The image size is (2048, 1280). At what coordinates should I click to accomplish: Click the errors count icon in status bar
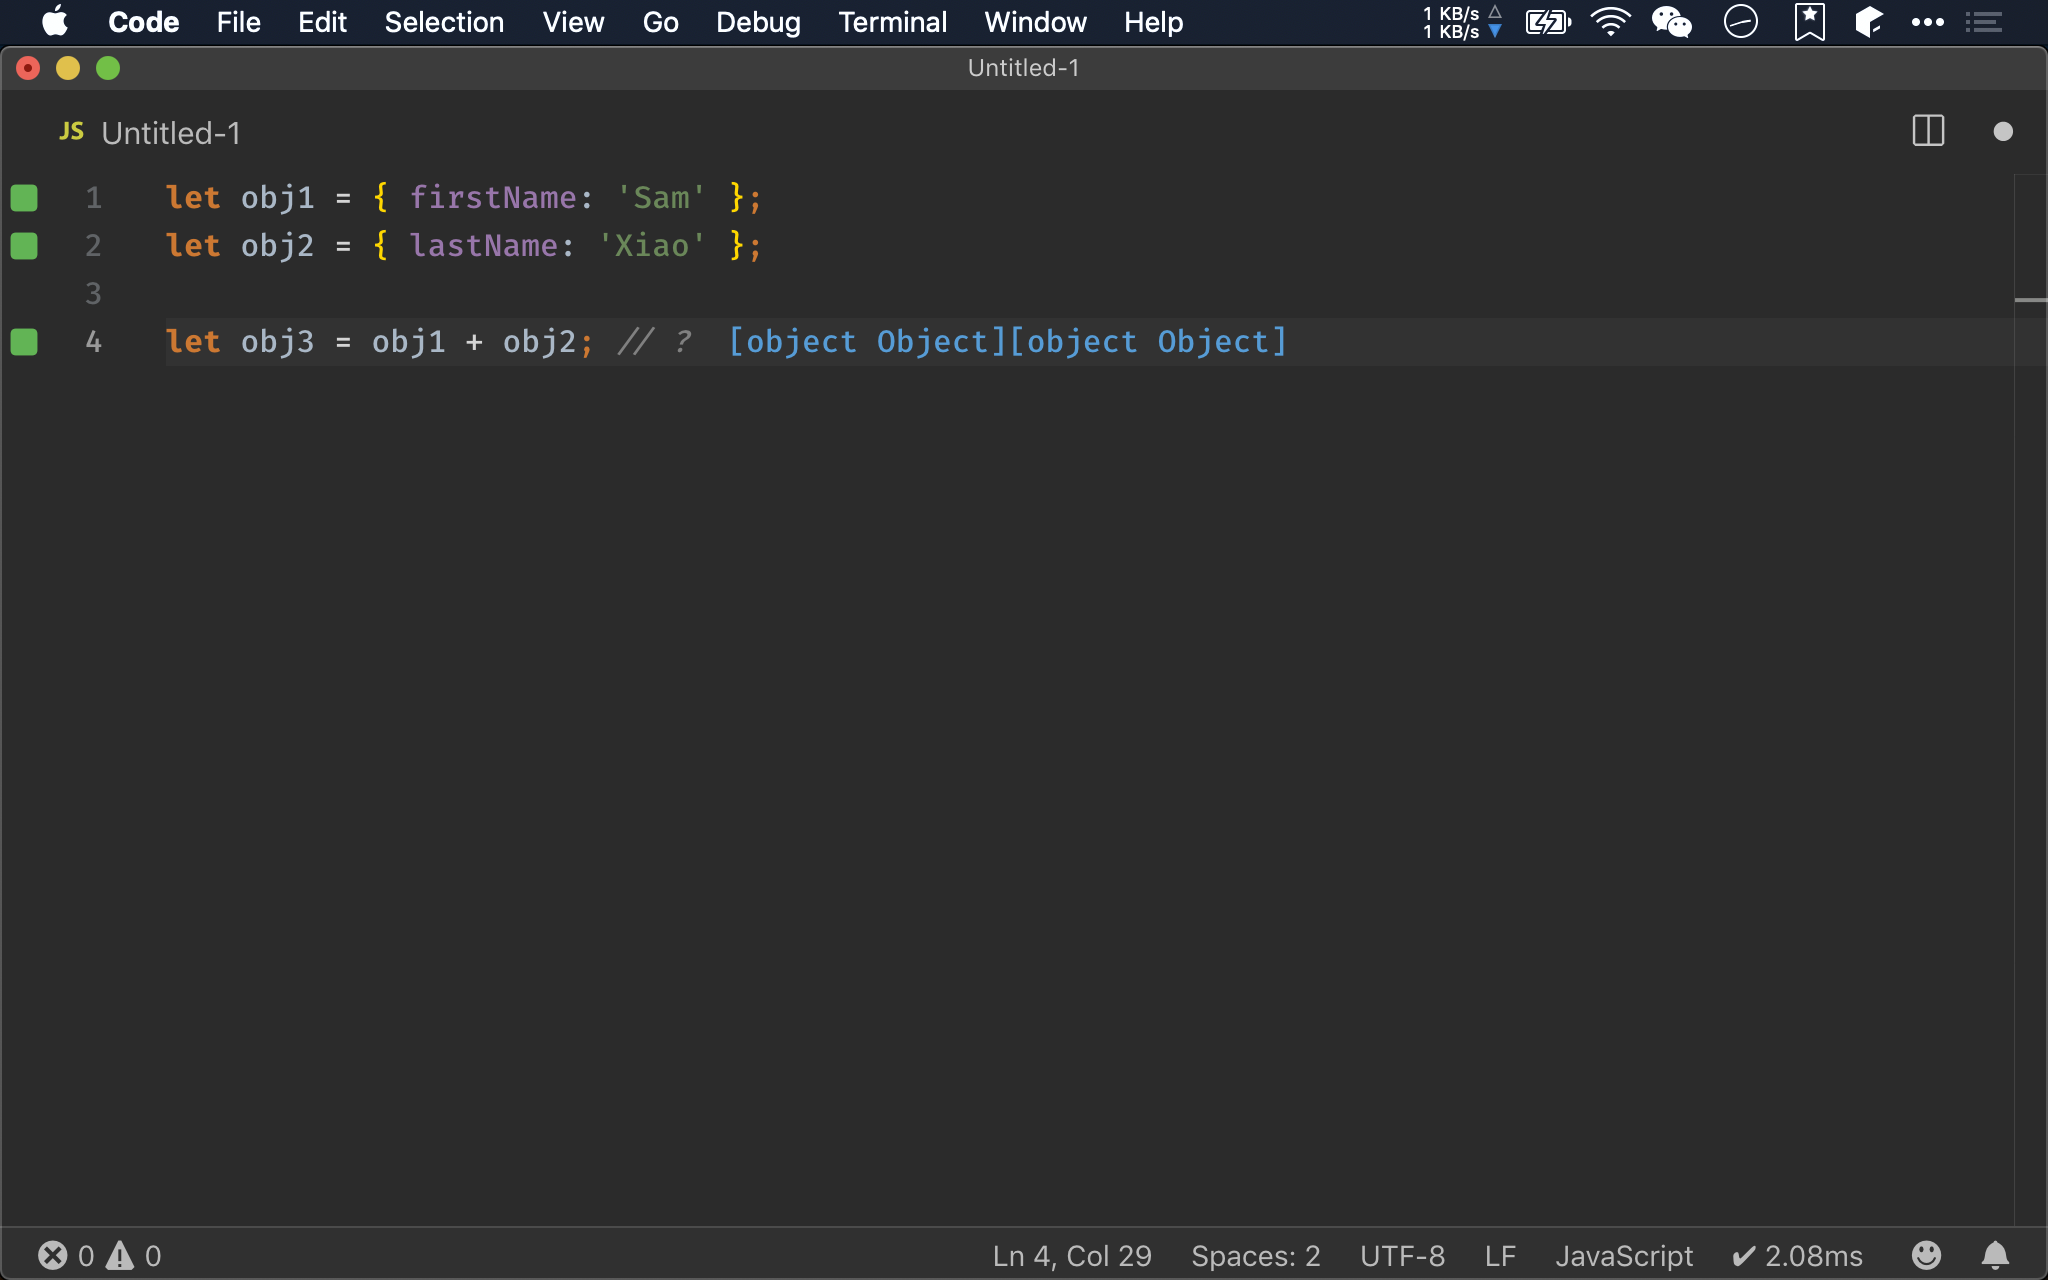53,1255
